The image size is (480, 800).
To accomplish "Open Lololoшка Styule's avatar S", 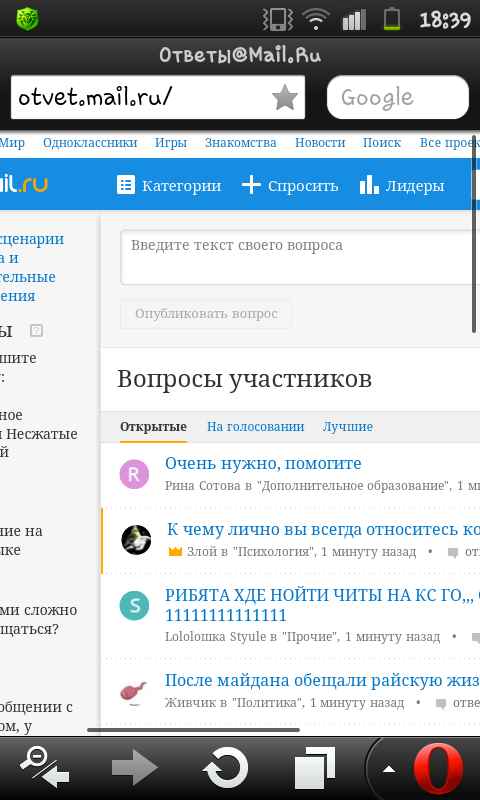I will tap(134, 606).
